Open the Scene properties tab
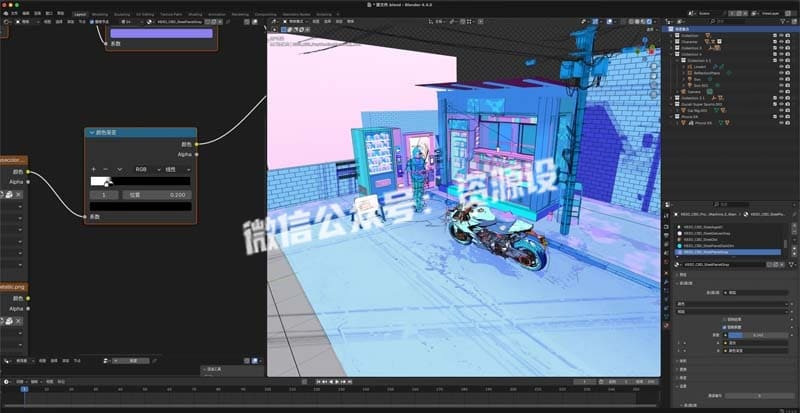800x413 pixels. pyautogui.click(x=666, y=253)
